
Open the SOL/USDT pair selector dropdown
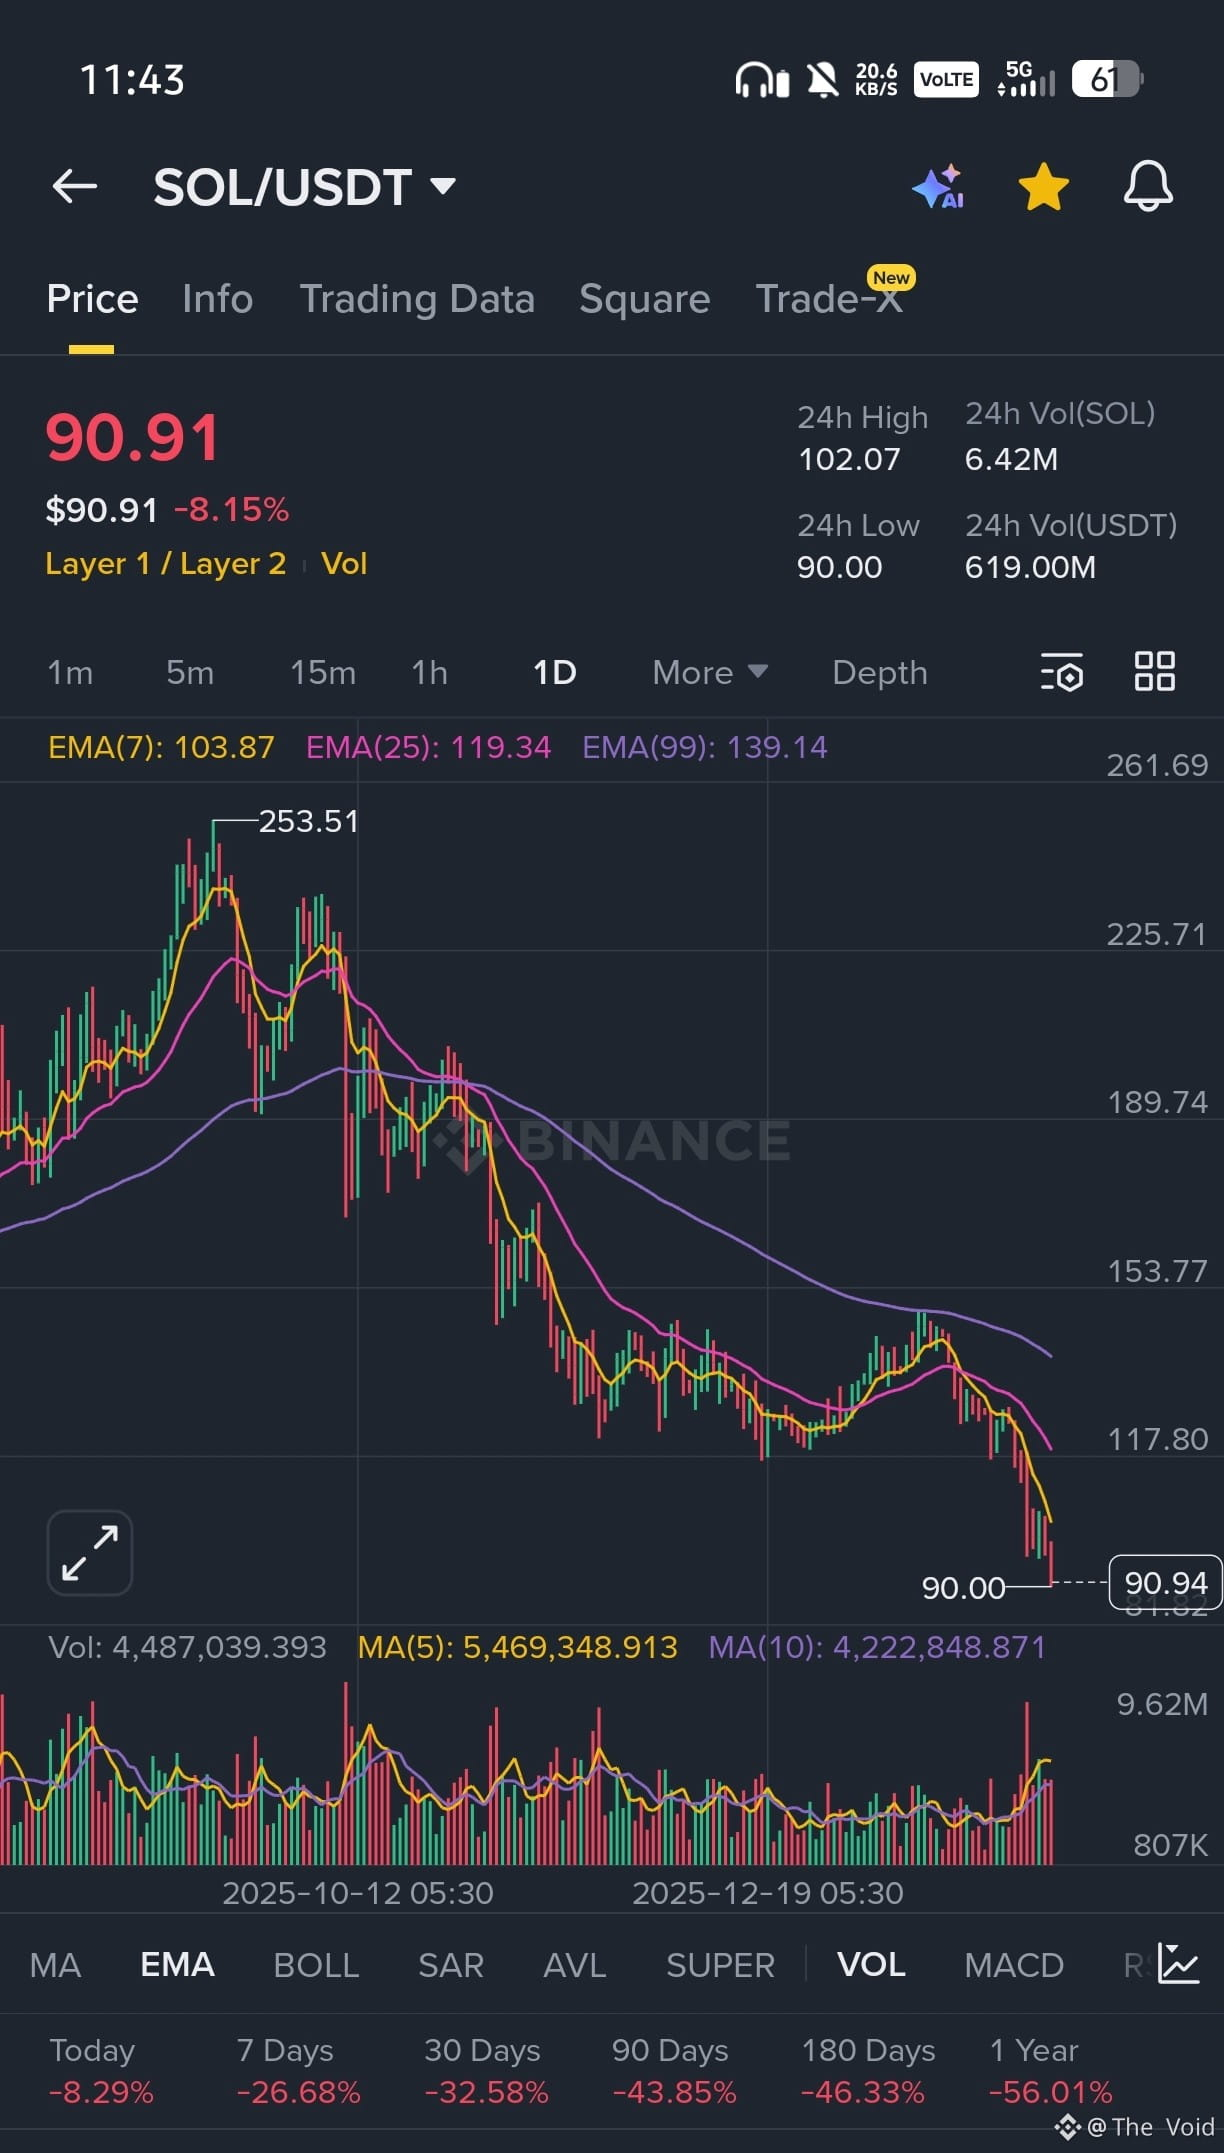click(304, 187)
